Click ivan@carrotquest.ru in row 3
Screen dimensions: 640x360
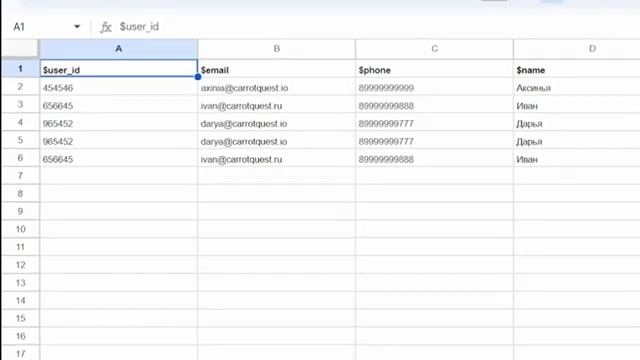[x=276, y=104]
